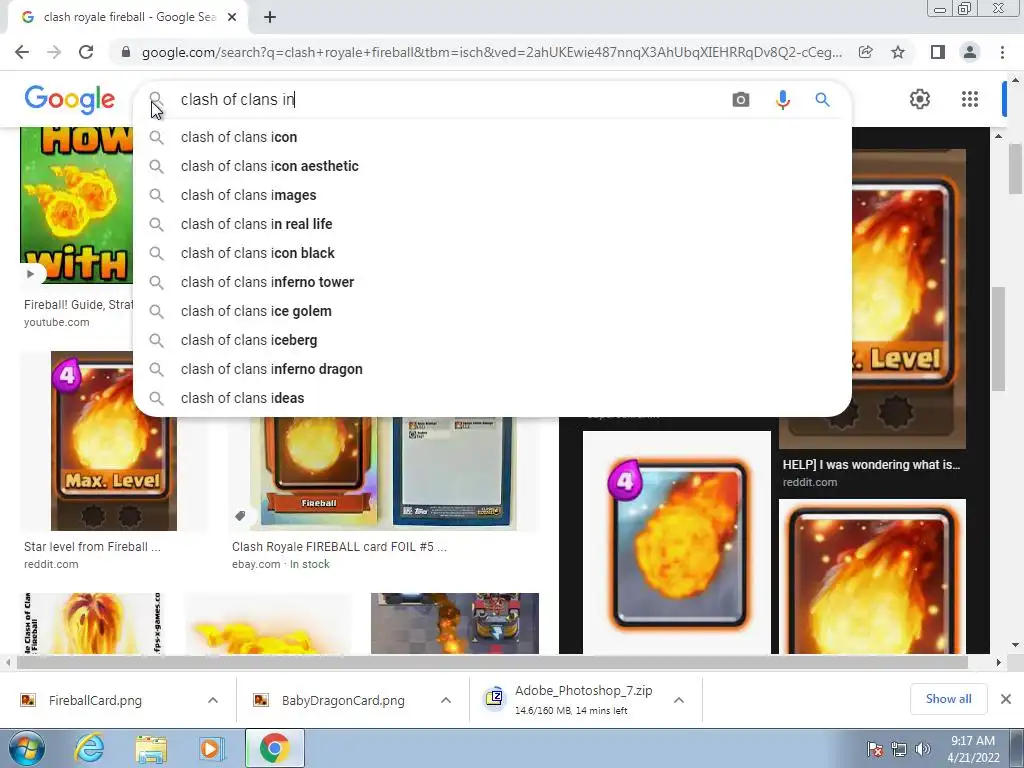Open the Clash Royale FIREBALL card FOIL image
Screen dimensions: 1024x768
click(385, 473)
